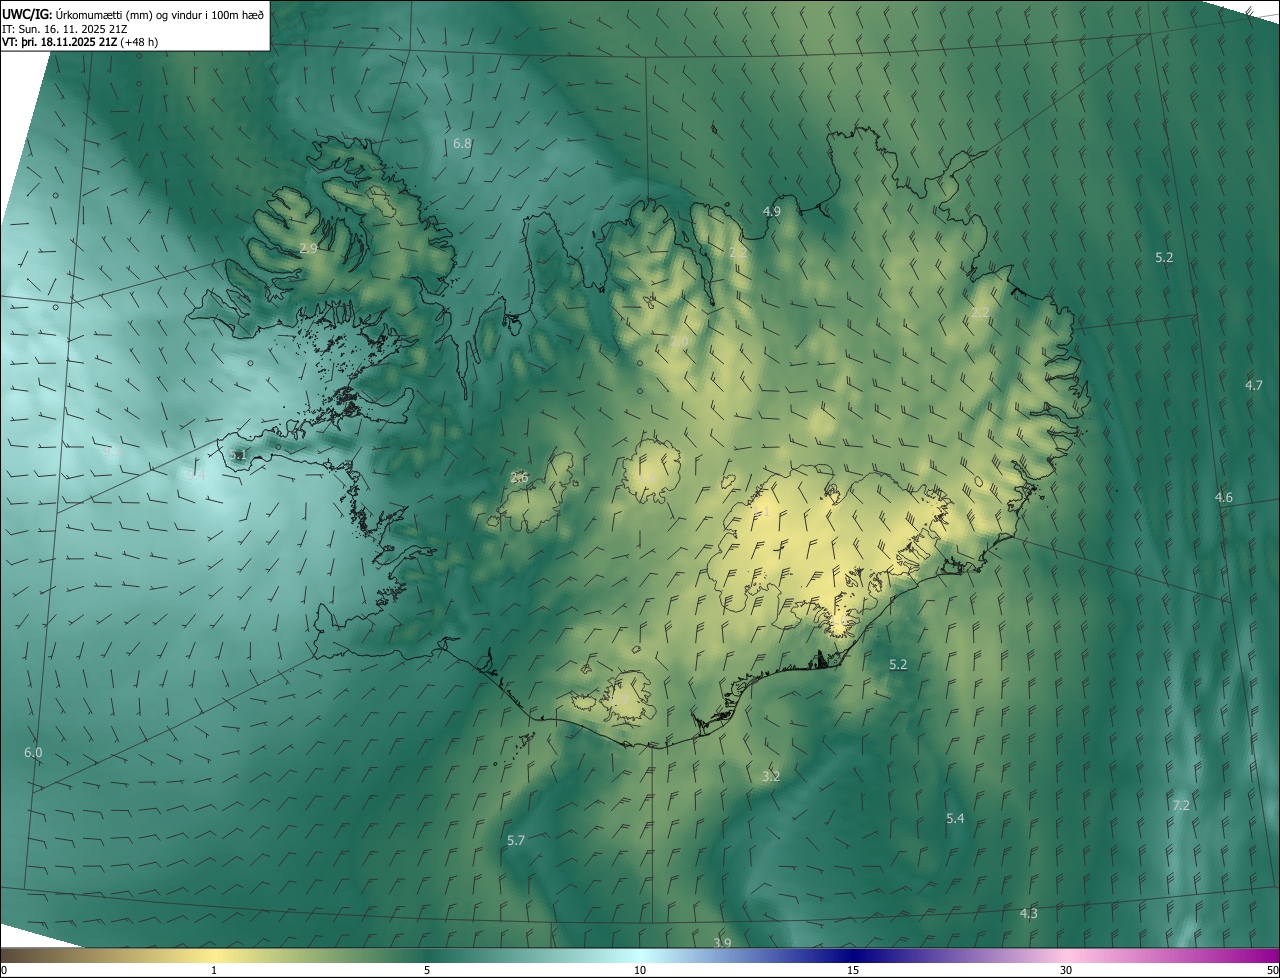Click the 6.0 value label on the map
The height and width of the screenshot is (978, 1280).
click(x=33, y=752)
